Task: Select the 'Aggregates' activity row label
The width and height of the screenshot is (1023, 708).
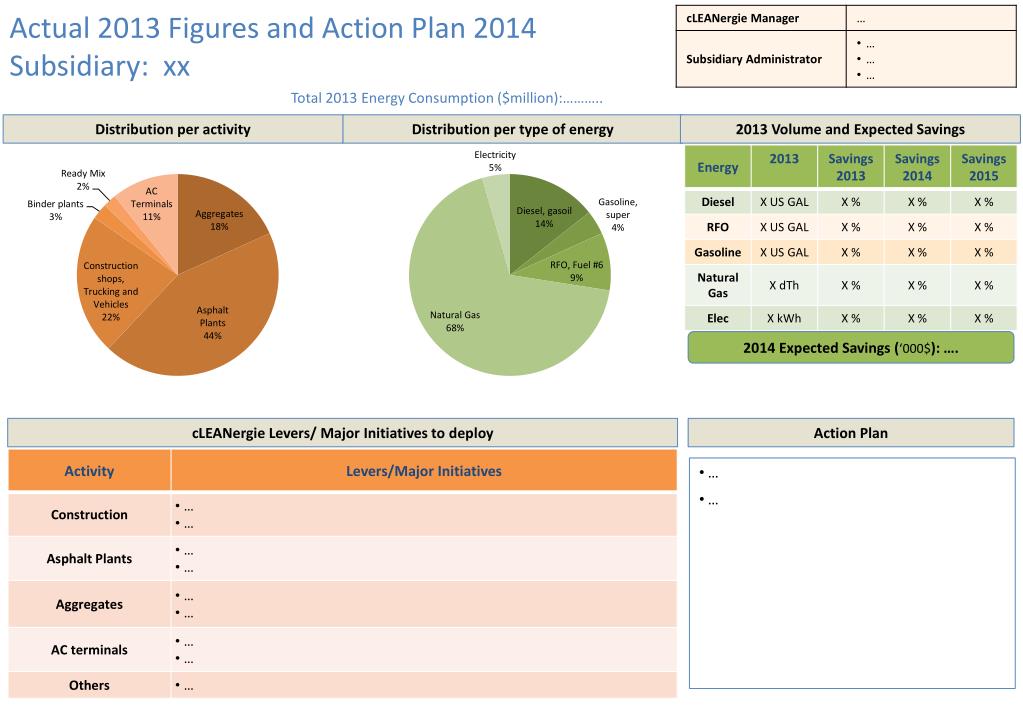Action: tap(89, 605)
